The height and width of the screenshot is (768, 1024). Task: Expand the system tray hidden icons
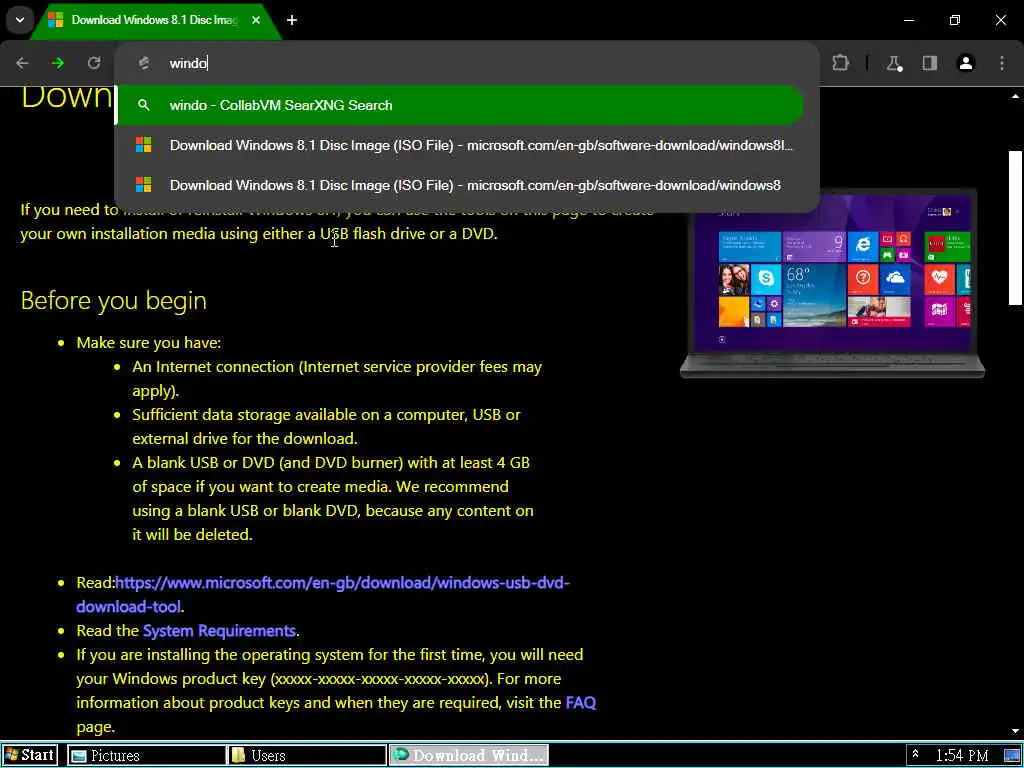[916, 754]
